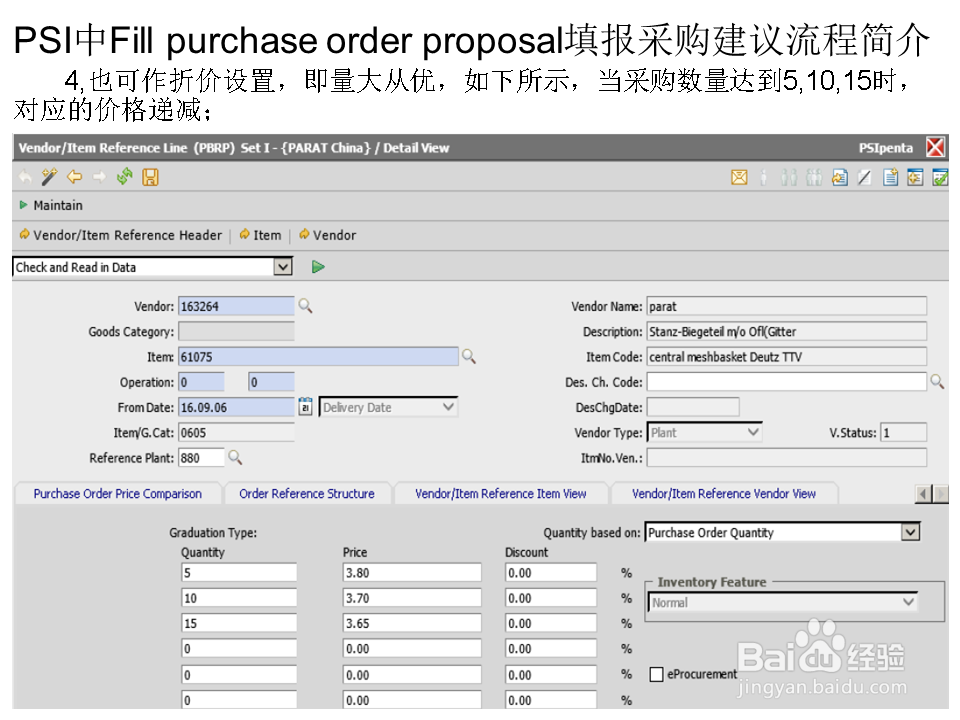Open the Quantity based on dropdown
960x720 pixels.
click(x=912, y=532)
